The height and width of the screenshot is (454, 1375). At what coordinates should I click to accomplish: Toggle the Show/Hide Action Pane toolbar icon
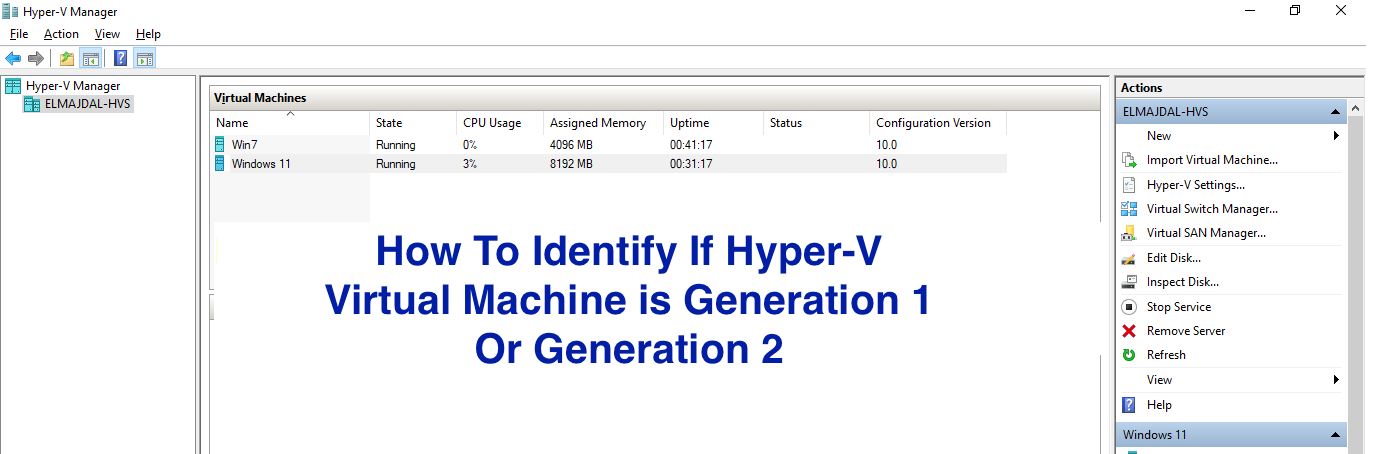[x=144, y=58]
